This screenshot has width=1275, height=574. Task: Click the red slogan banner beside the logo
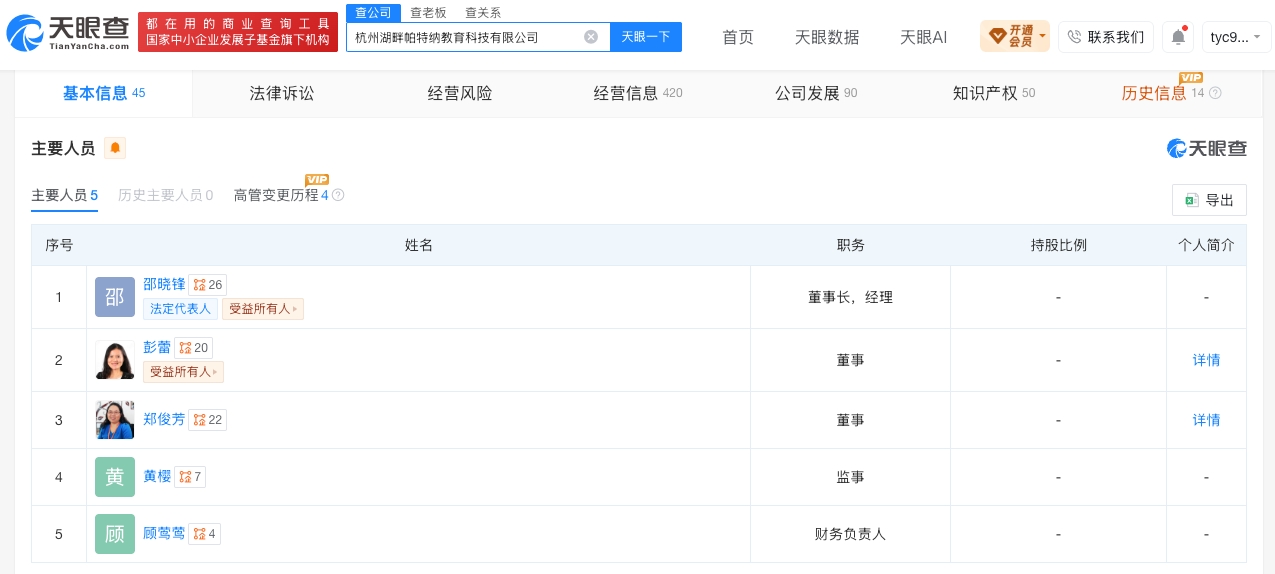(237, 31)
